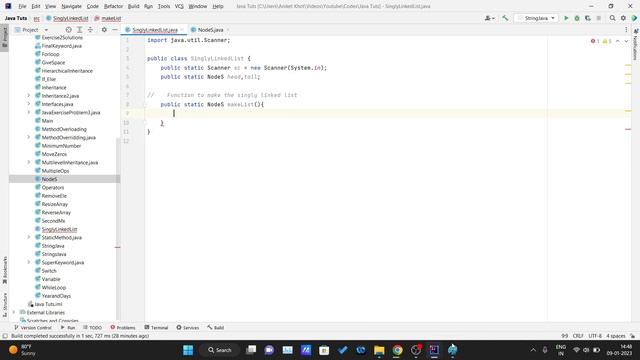Open Search Everywhere magnifier icon
This screenshot has width=640, height=360.
coord(612,18)
